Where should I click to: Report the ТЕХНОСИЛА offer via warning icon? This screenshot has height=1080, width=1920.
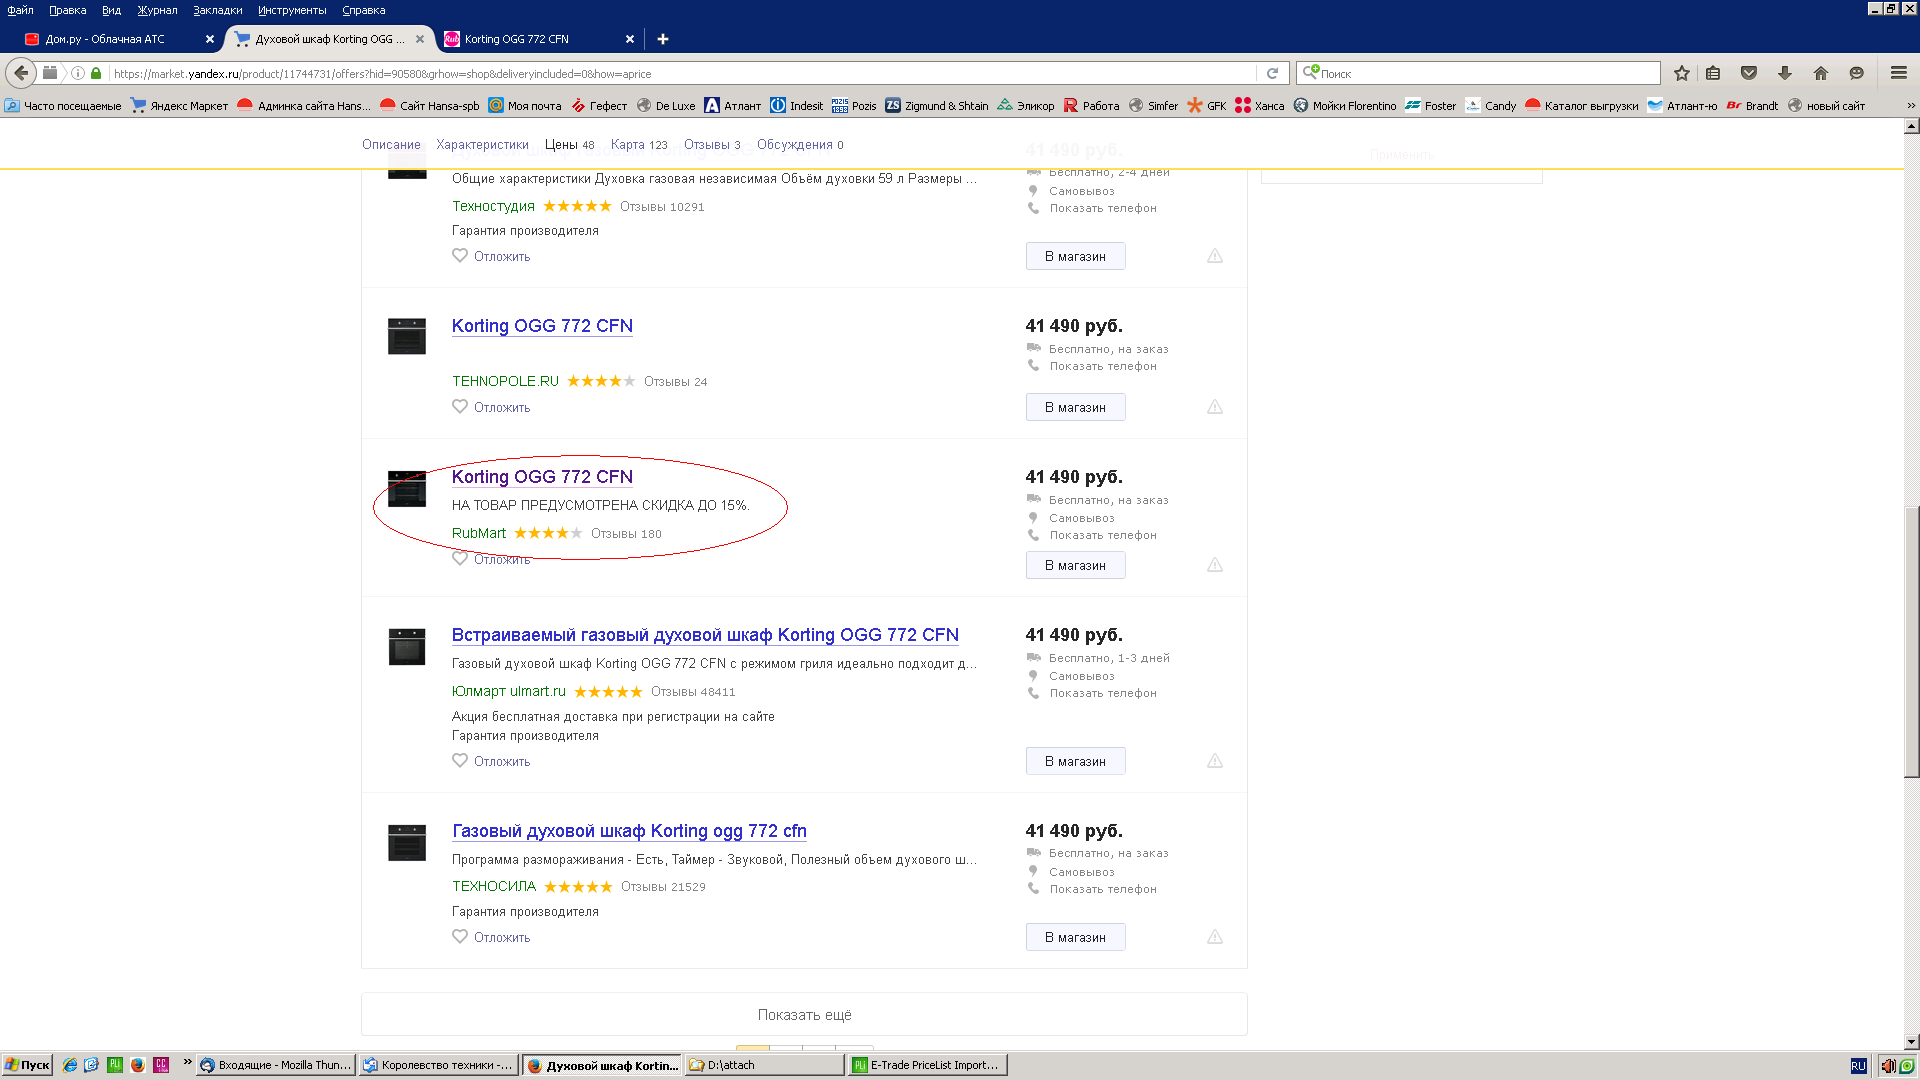pos(1215,937)
